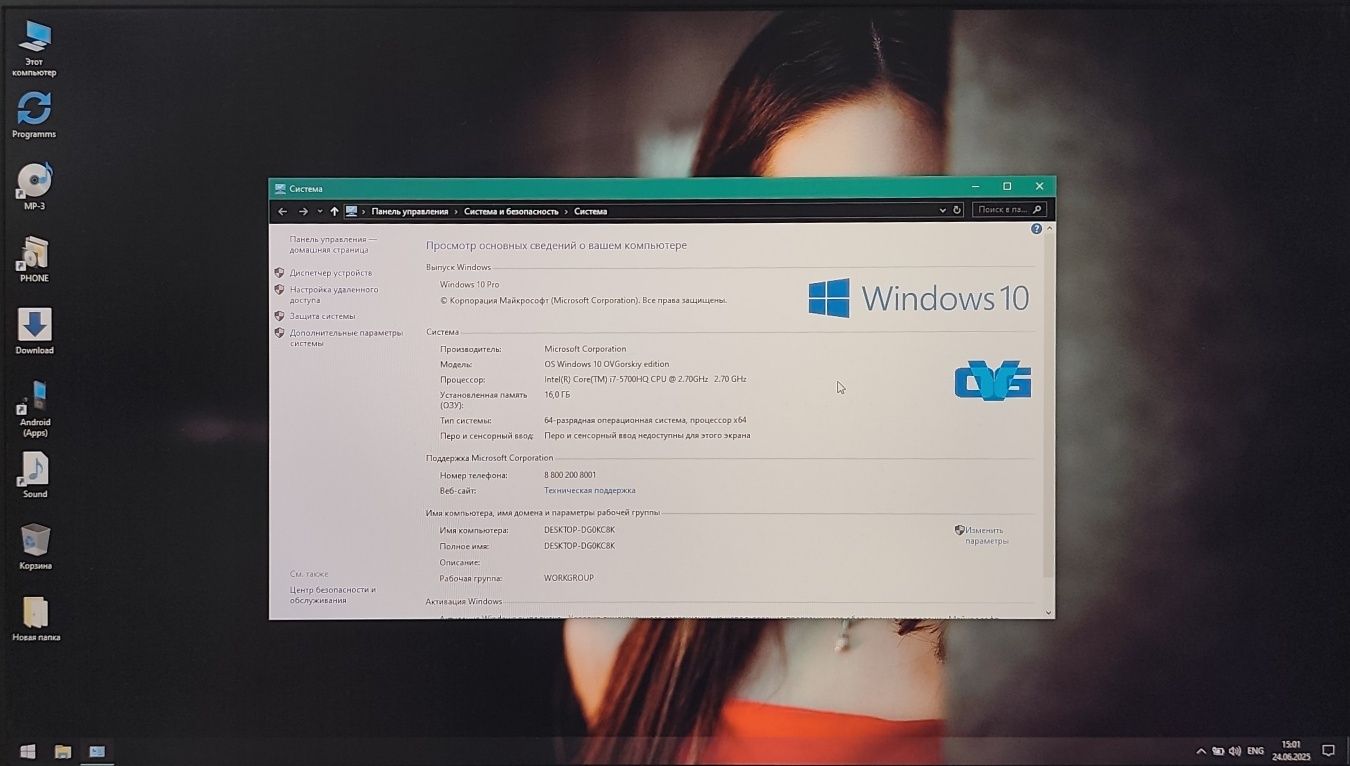
Task: Expand the chevron after Панель управления breadcrumb
Action: pyautogui.click(x=456, y=211)
